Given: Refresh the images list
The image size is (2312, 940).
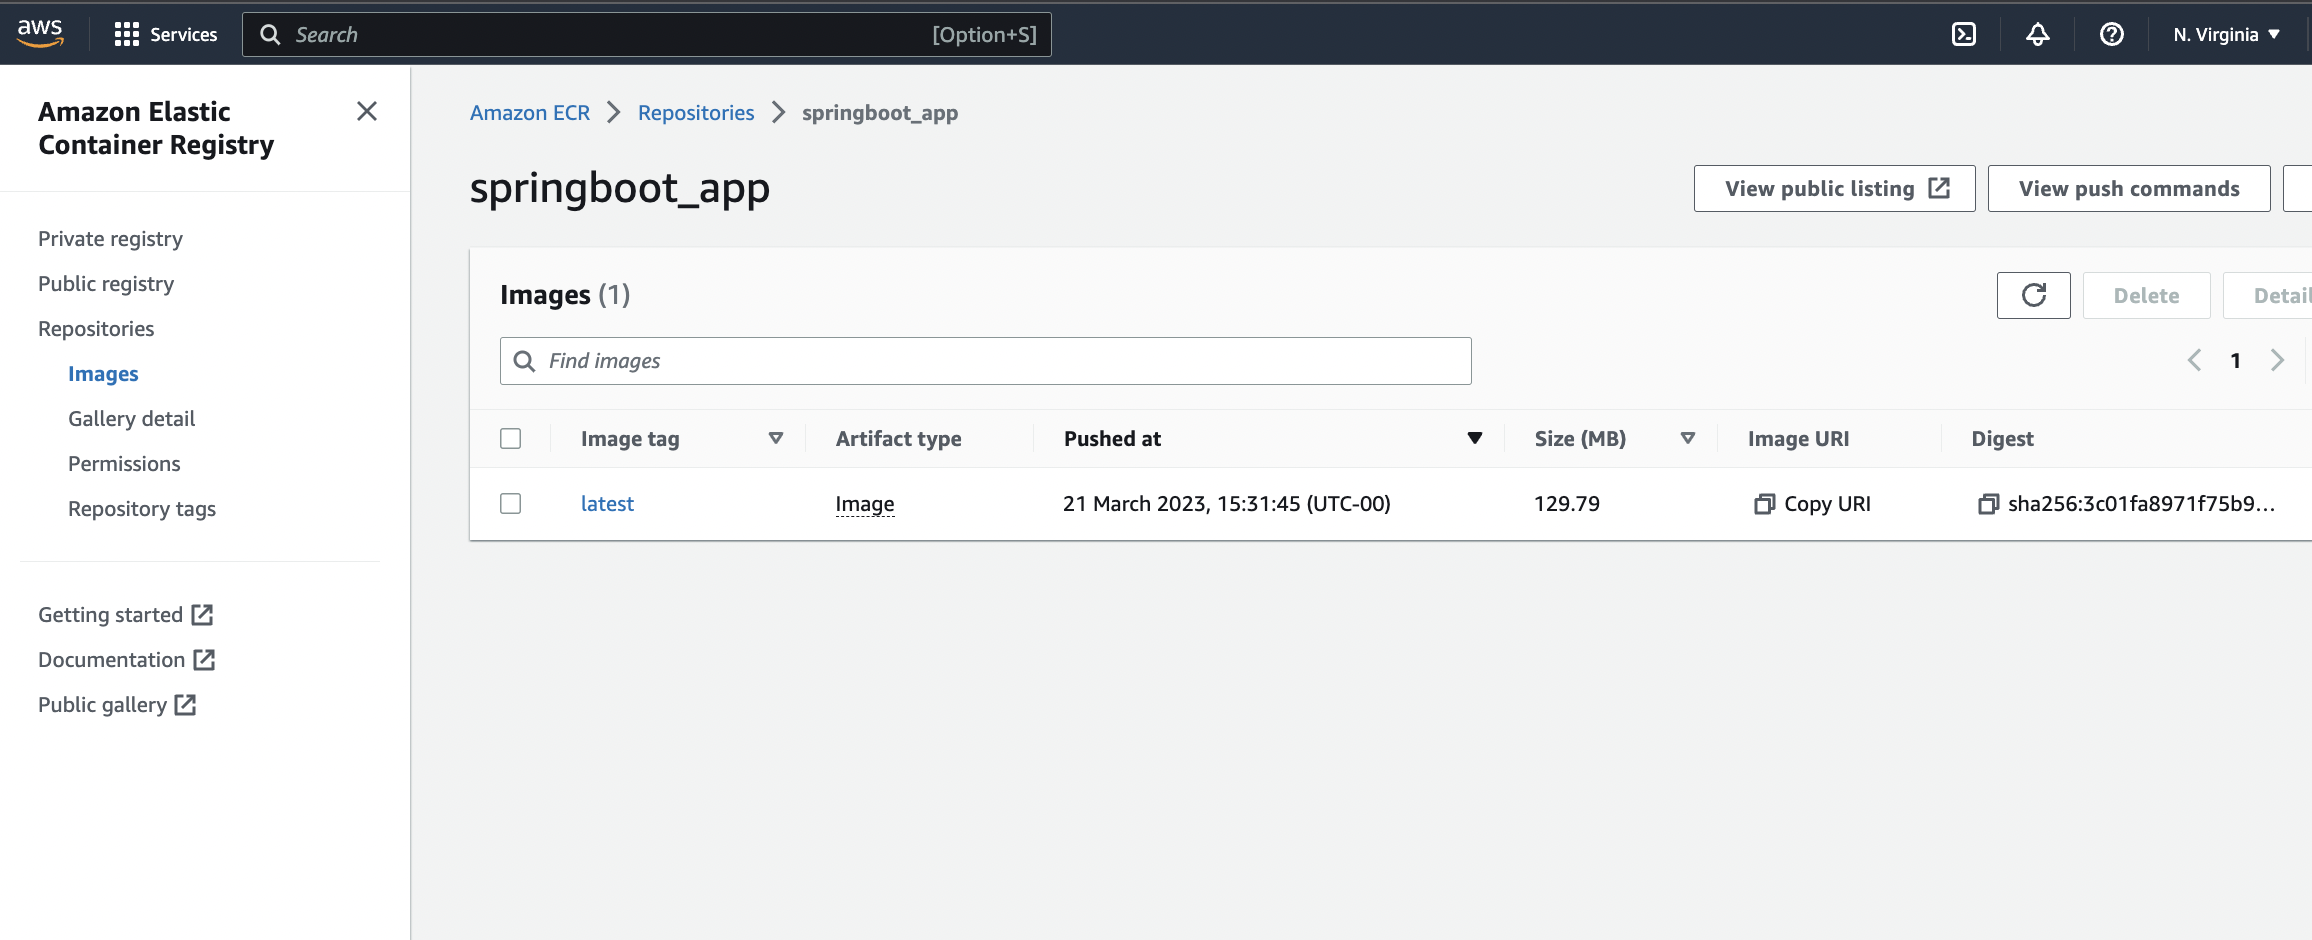Looking at the screenshot, I should (x=2033, y=295).
